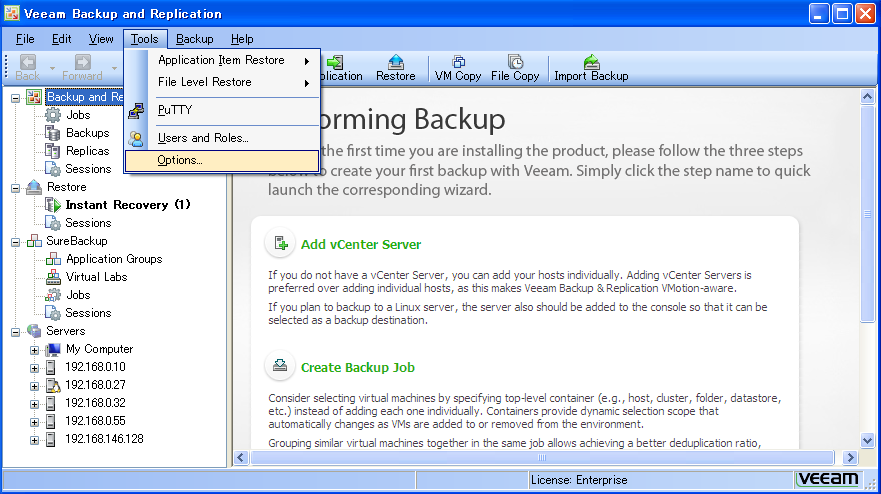Screen dimensions: 881x494
Task: Expand the My Computer node
Action: click(x=34, y=350)
